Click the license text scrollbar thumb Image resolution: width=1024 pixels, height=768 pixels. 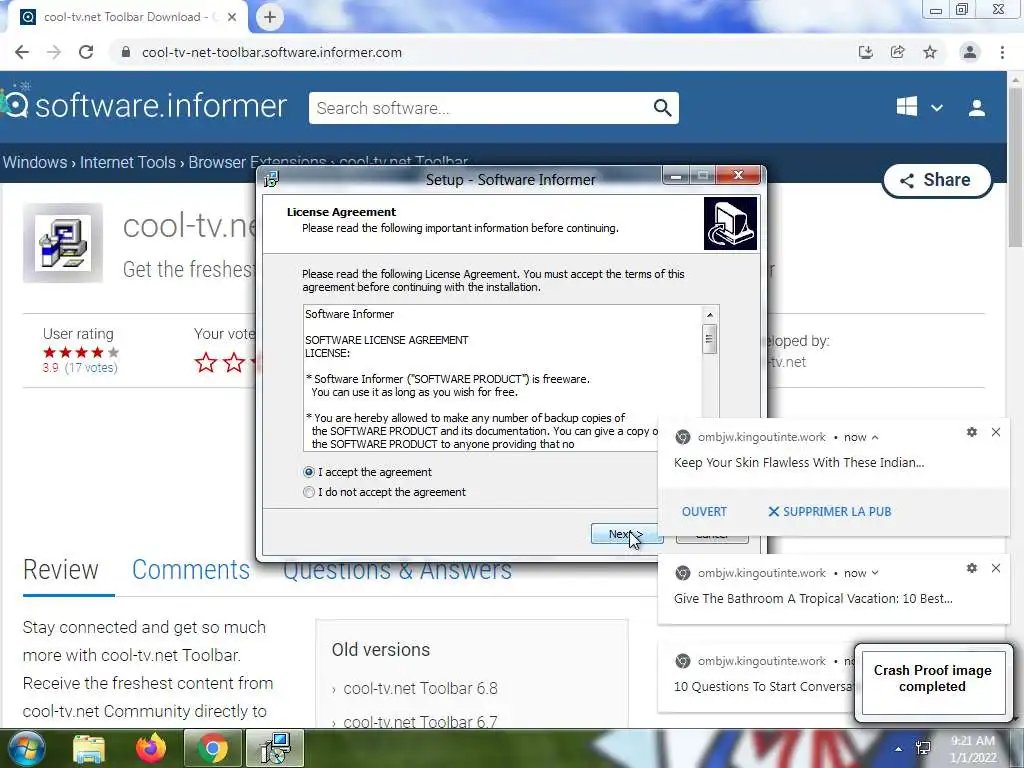click(709, 339)
